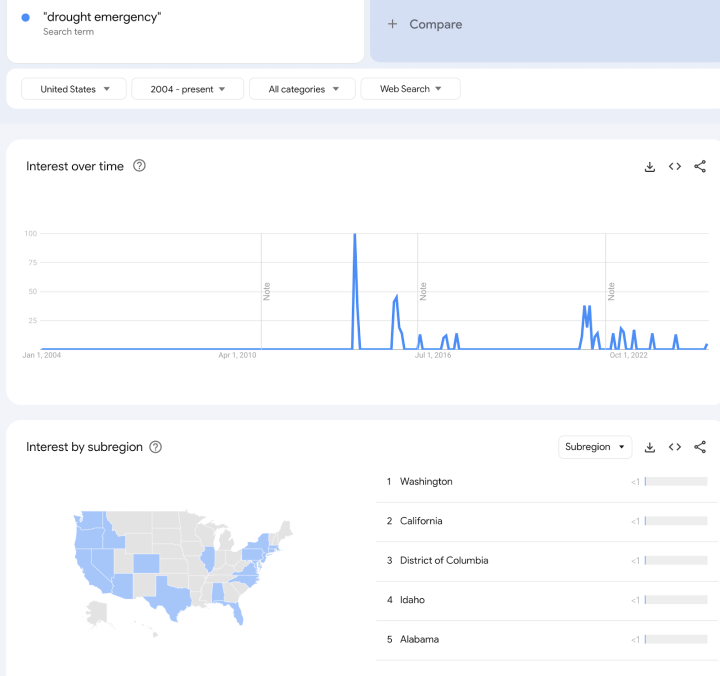
Task: Open the United States region dropdown
Action: pyautogui.click(x=74, y=89)
